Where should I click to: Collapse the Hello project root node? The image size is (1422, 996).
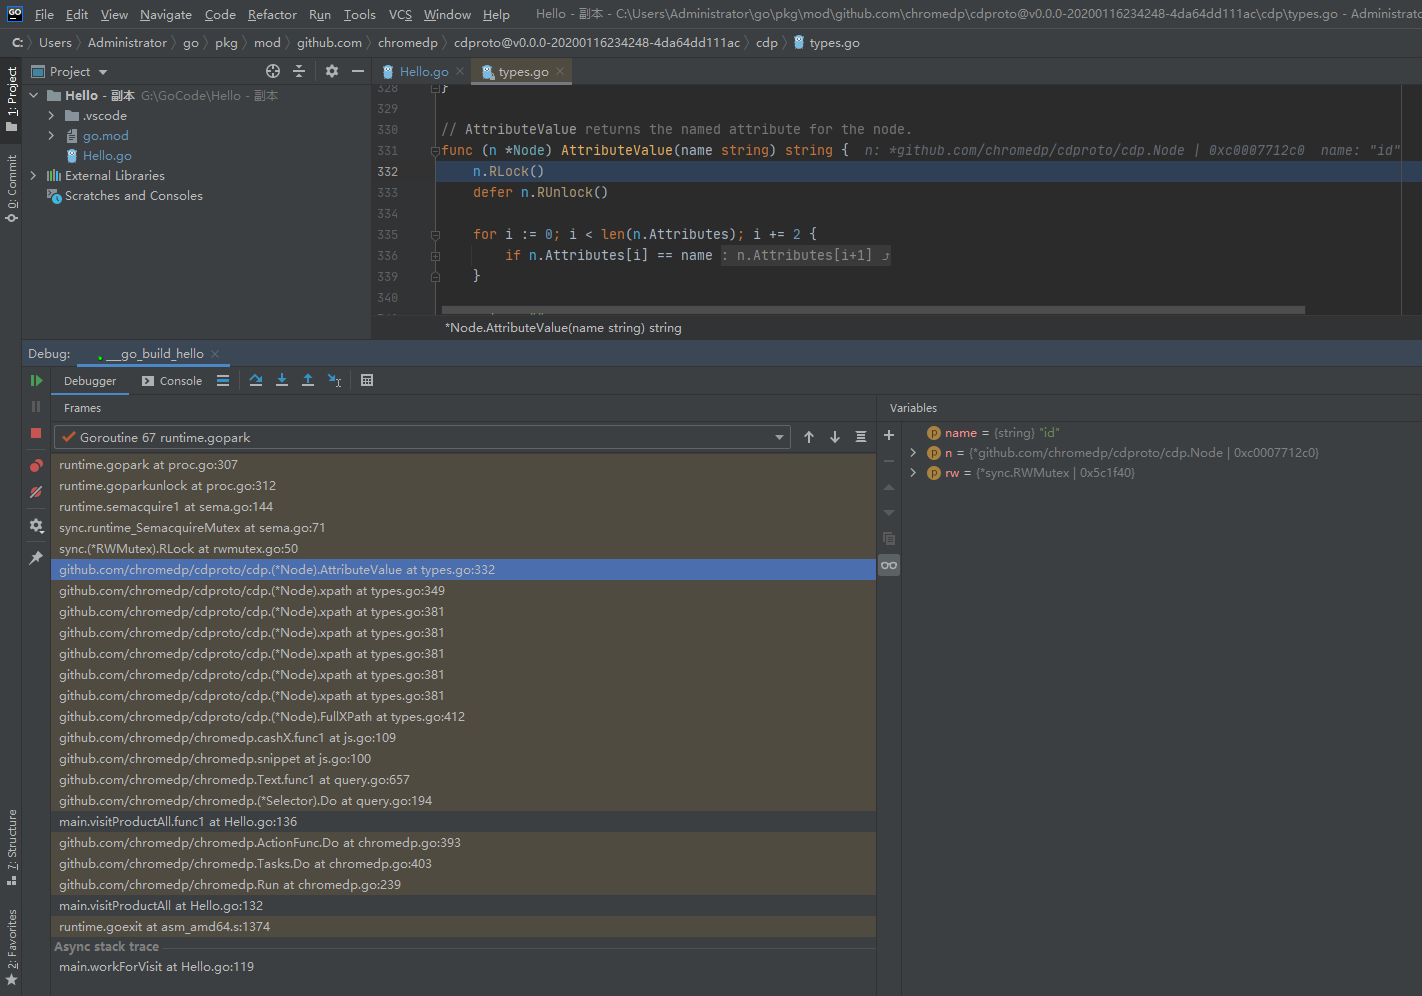click(x=33, y=95)
